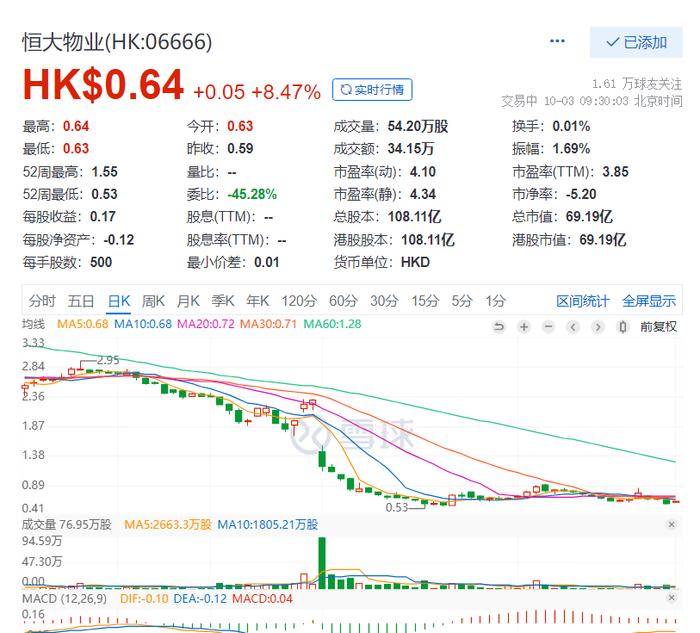Open the 全屏显示 fullscreen link

click(649, 301)
